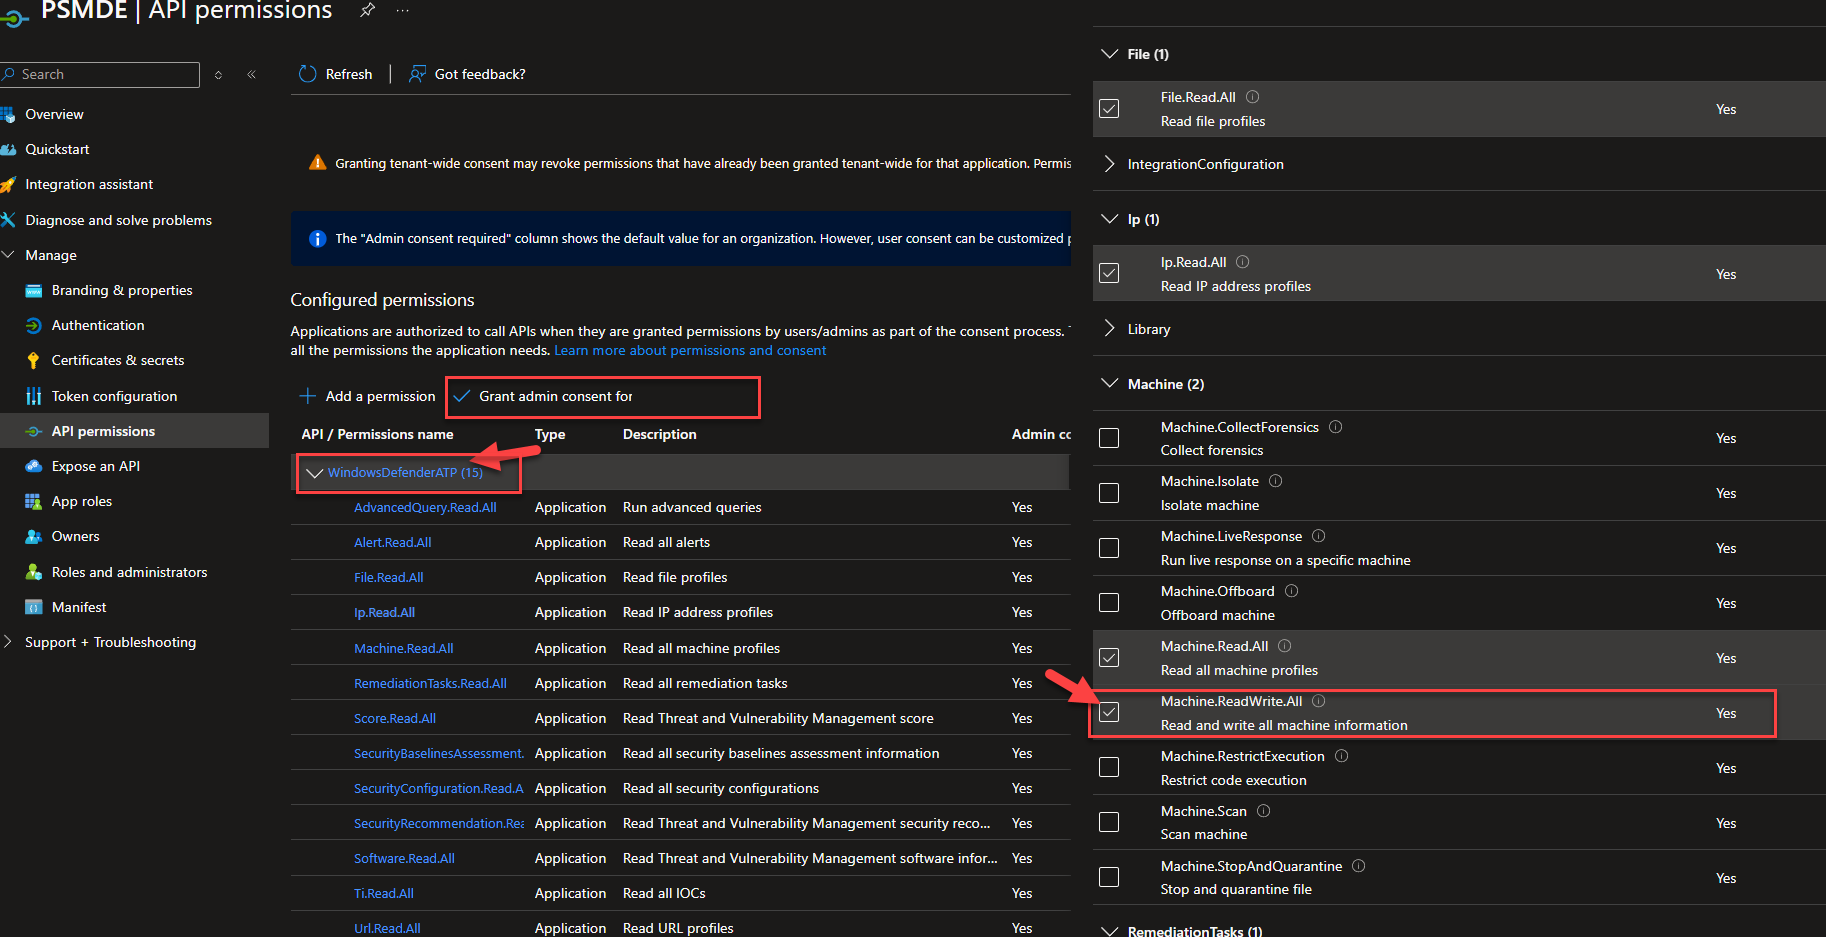
Task: Open Learn more about permissions and consent link
Action: [690, 351]
